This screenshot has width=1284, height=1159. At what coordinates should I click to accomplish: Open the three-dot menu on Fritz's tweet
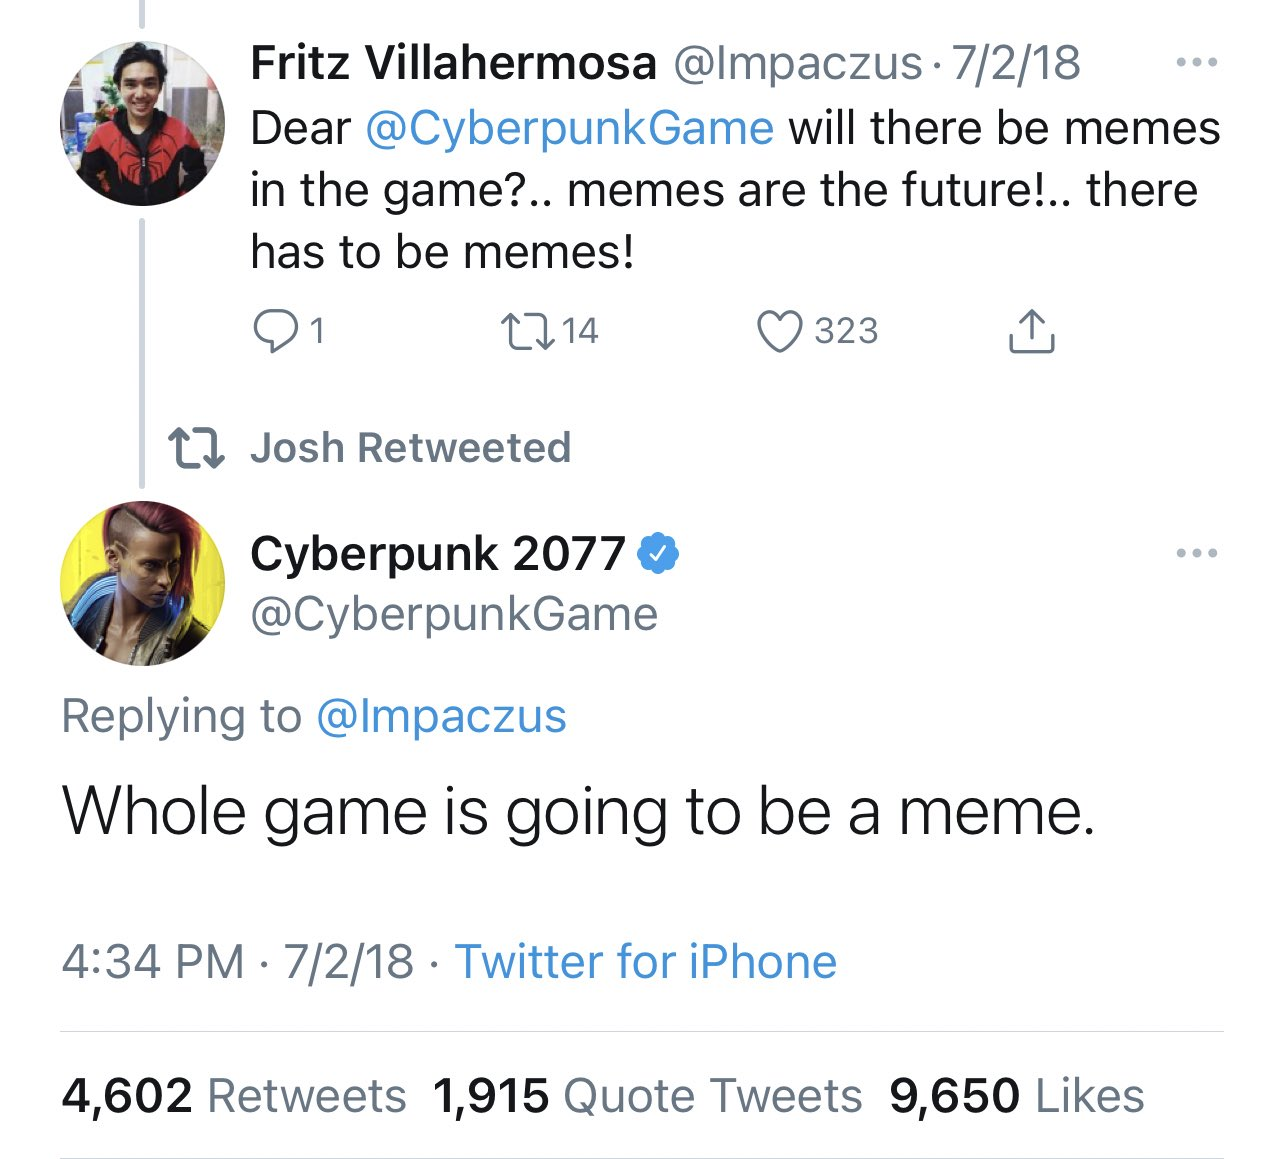1197,62
